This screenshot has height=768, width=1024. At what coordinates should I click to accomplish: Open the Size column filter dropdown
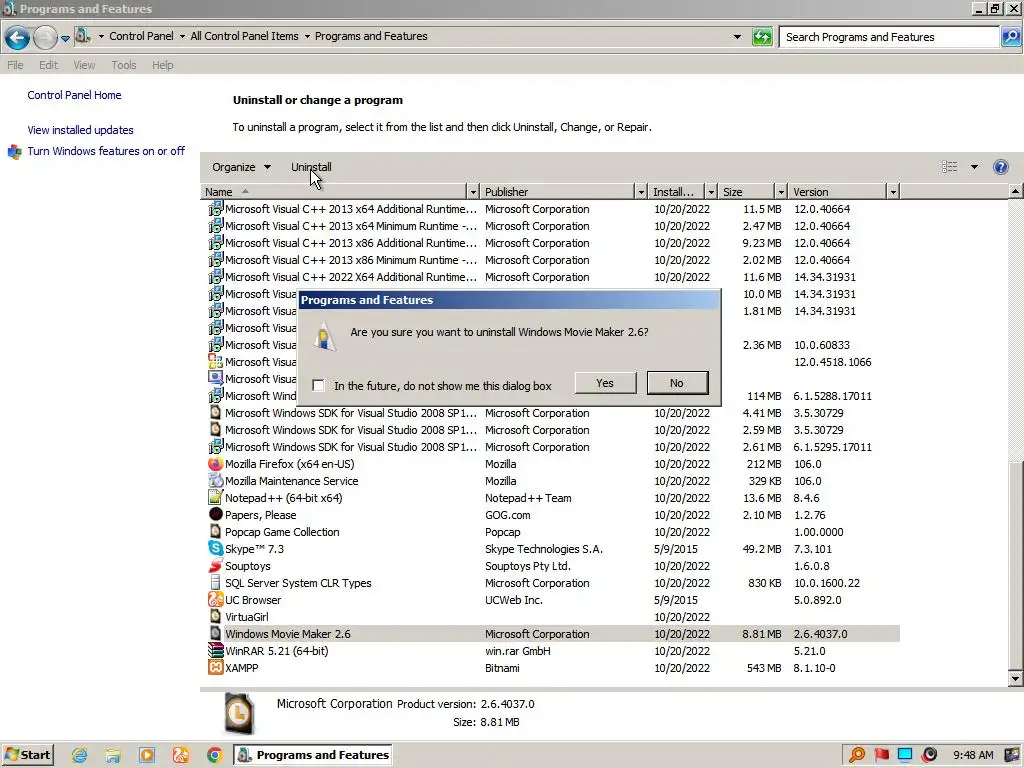coord(780,192)
